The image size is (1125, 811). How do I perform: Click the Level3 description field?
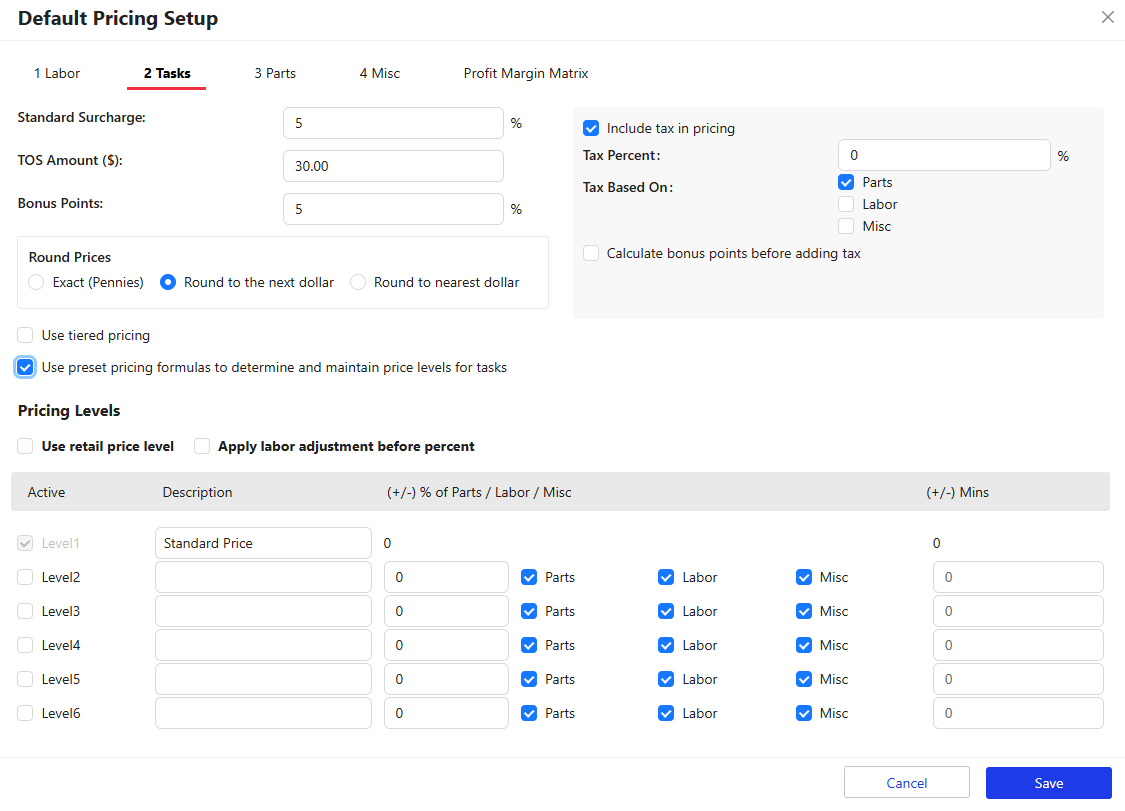(x=263, y=611)
